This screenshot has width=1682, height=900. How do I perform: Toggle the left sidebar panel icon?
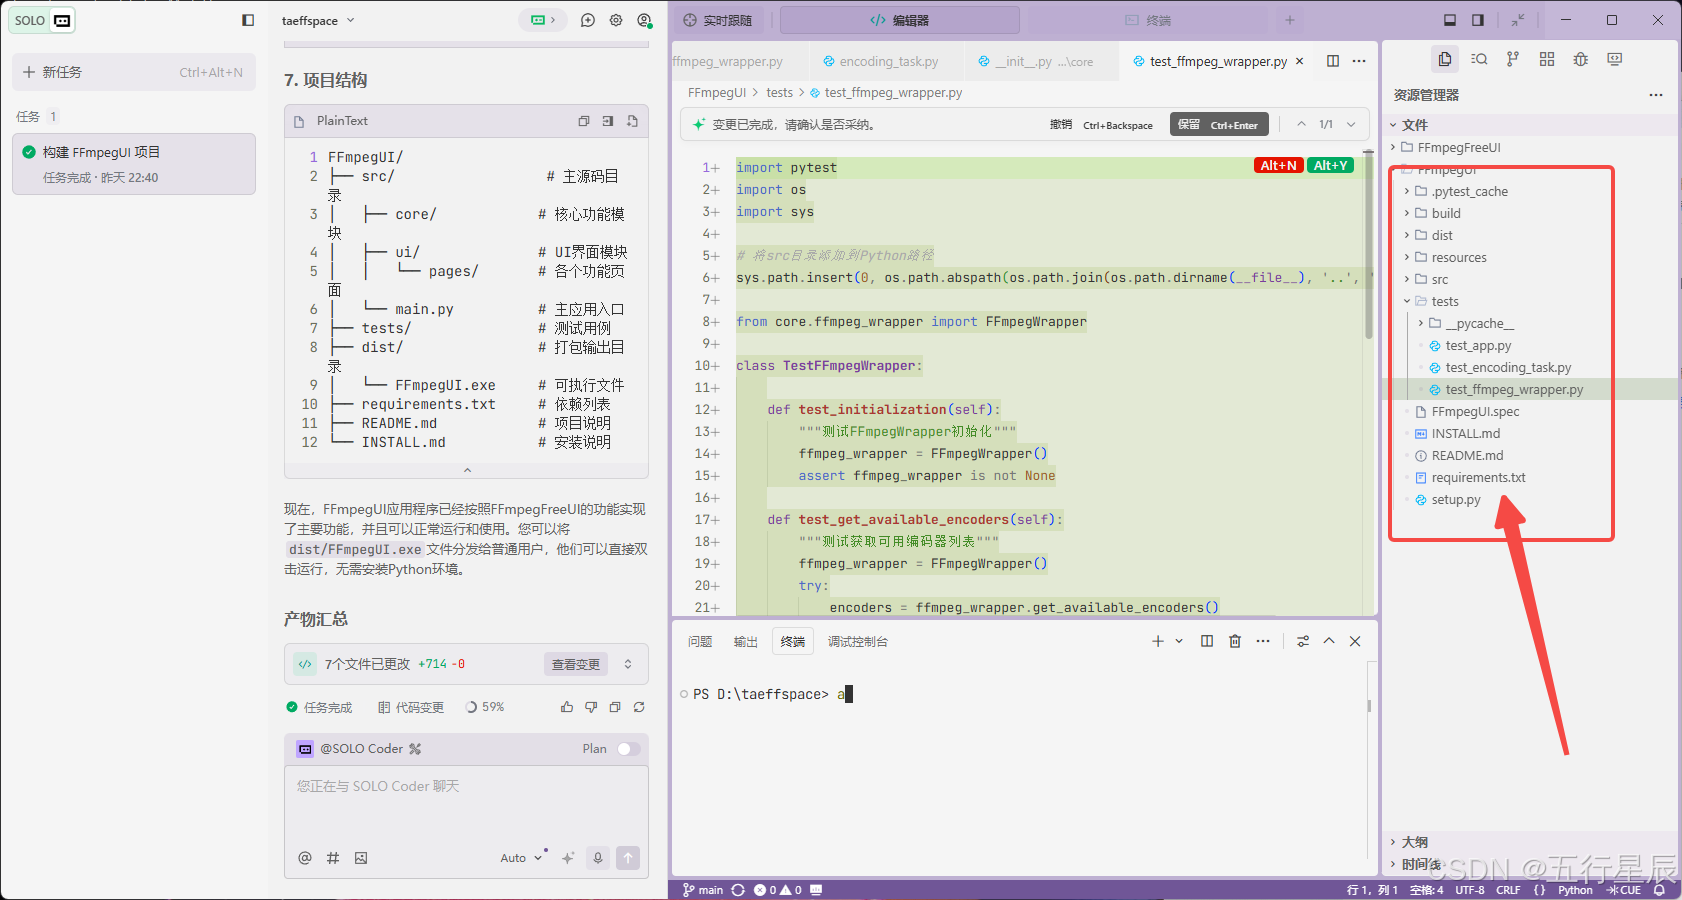(x=248, y=20)
